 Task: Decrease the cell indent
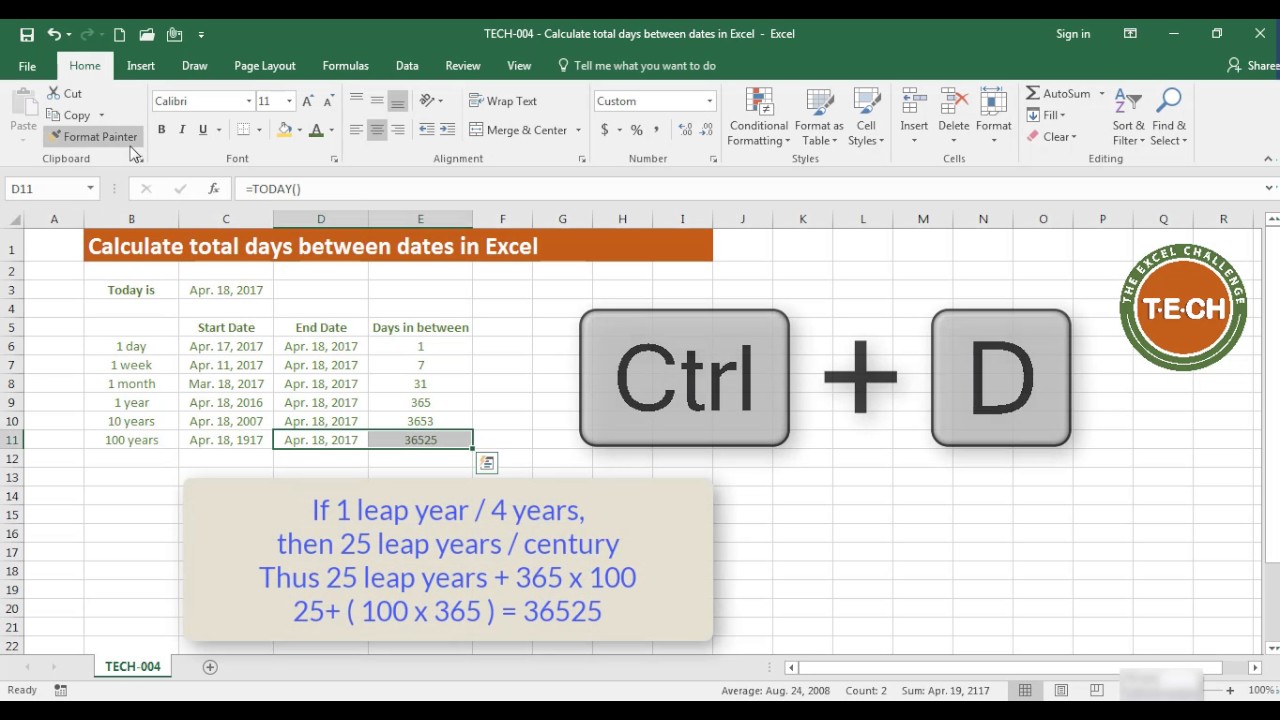coord(427,130)
